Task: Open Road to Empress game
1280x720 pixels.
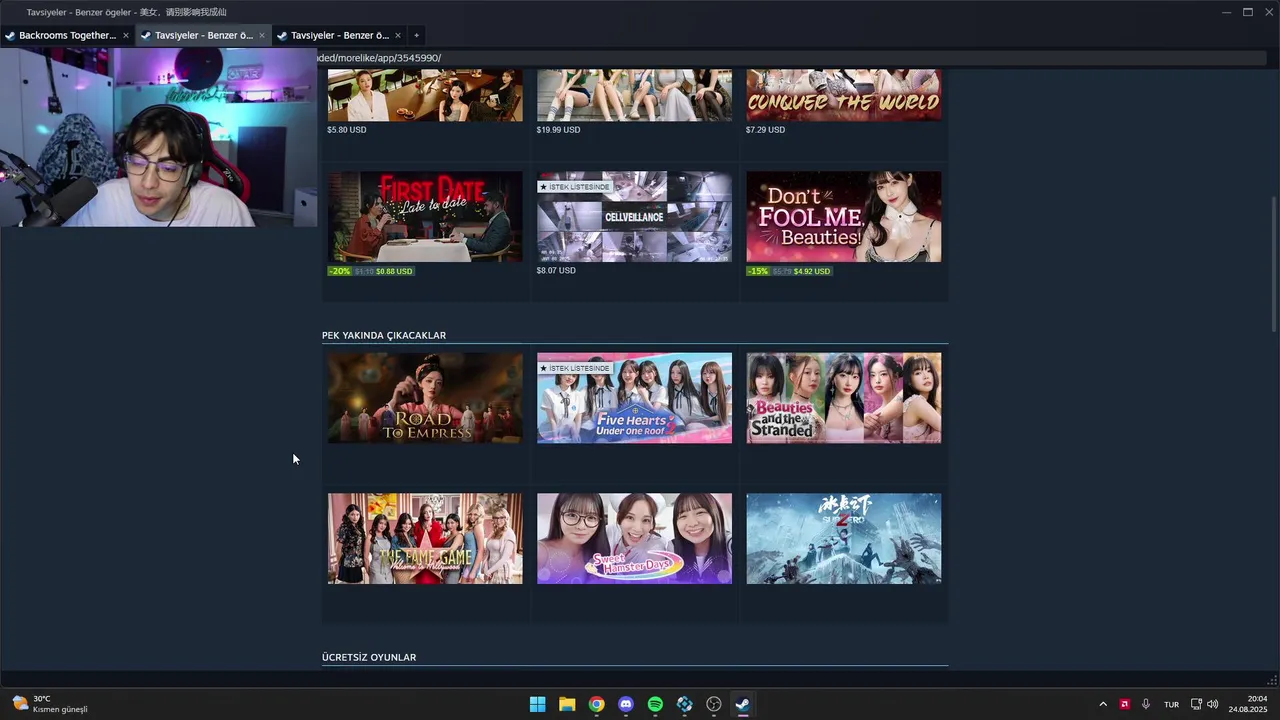Action: pos(425,398)
